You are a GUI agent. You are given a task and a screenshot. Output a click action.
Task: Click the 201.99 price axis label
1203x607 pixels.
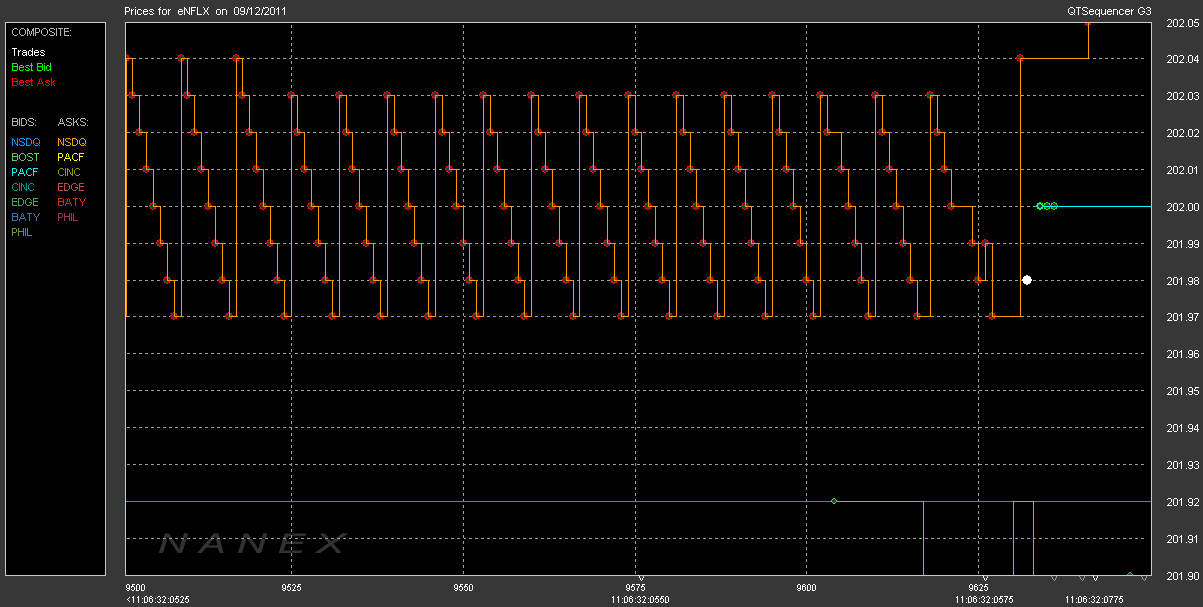[x=1182, y=244]
